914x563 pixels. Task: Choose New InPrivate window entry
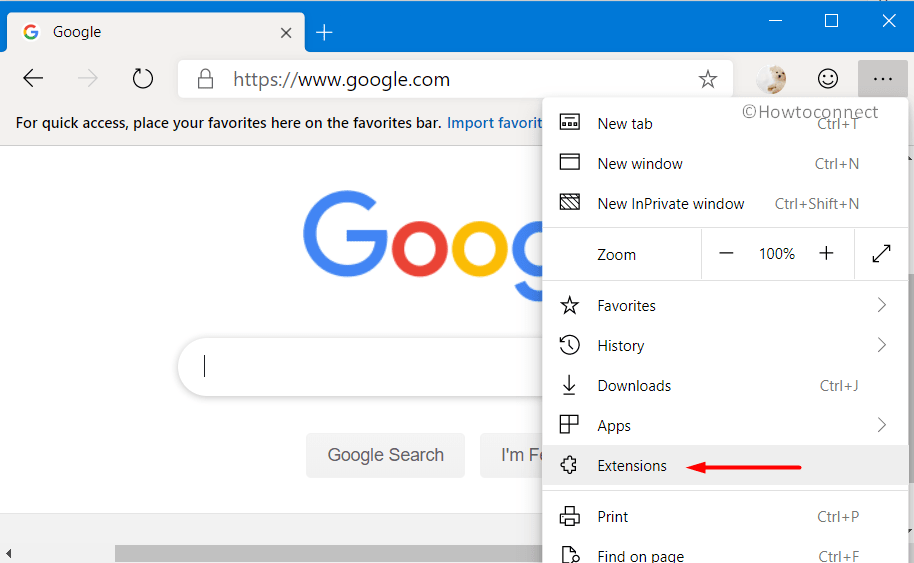coord(725,203)
